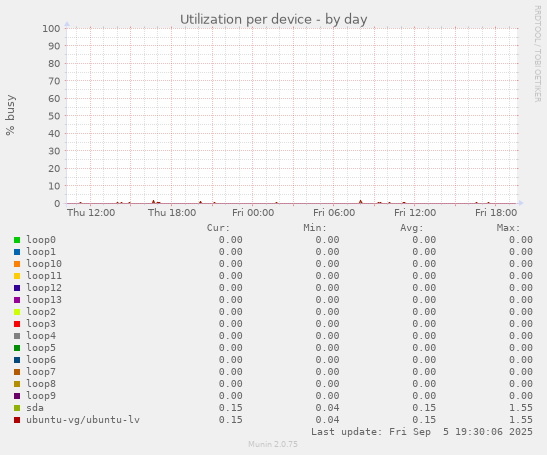This screenshot has width=547, height=455.
Task: Click the loop3 red color swatch
Action: 17,324
